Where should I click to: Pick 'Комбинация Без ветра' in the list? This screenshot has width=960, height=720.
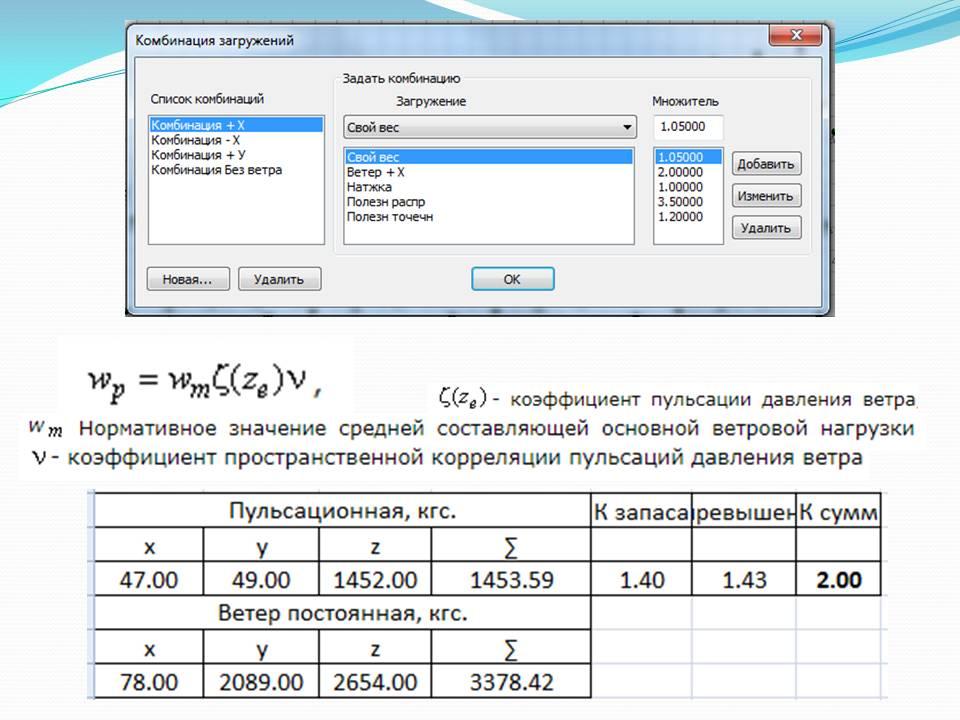click(x=216, y=170)
